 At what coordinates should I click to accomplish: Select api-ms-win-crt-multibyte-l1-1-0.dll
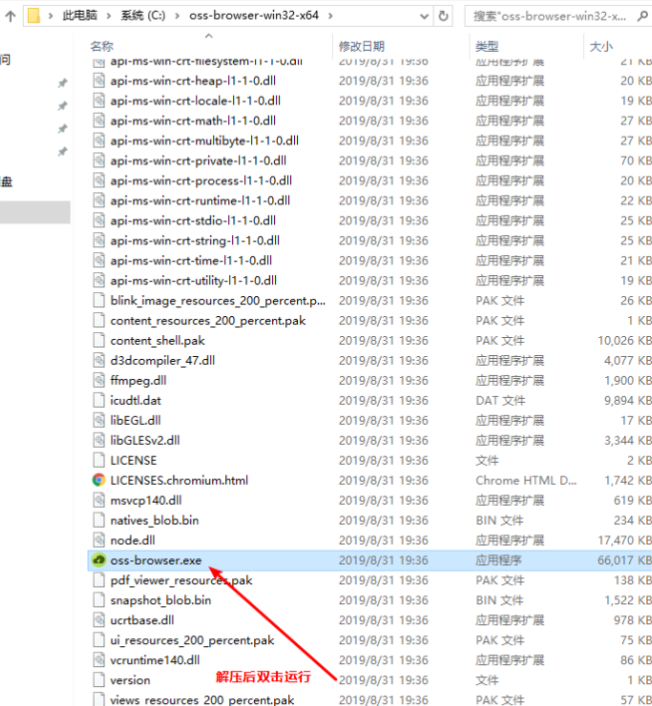tap(204, 141)
